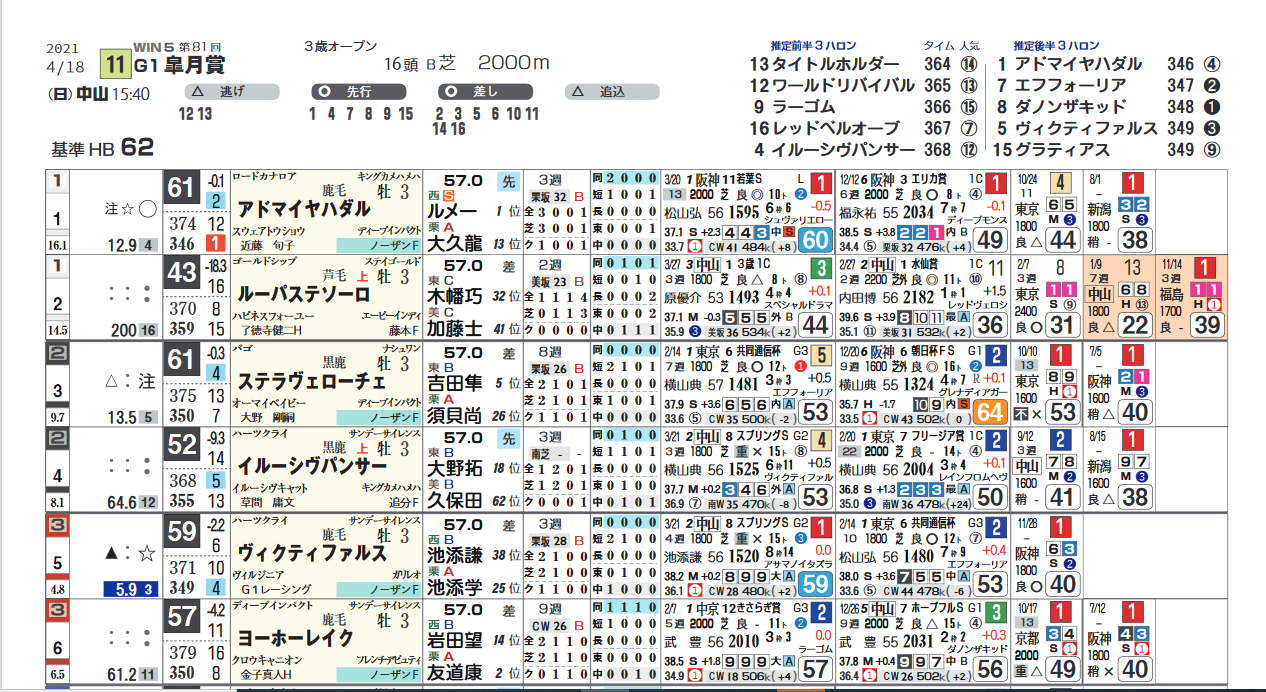Image resolution: width=1266 pixels, height=692 pixels.
Task: Click jockey name 池添謙
Action: [454, 555]
